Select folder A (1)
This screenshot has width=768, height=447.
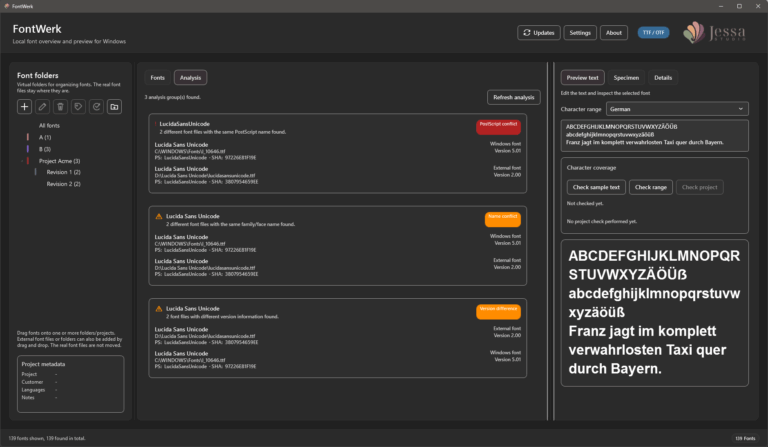[x=45, y=137]
